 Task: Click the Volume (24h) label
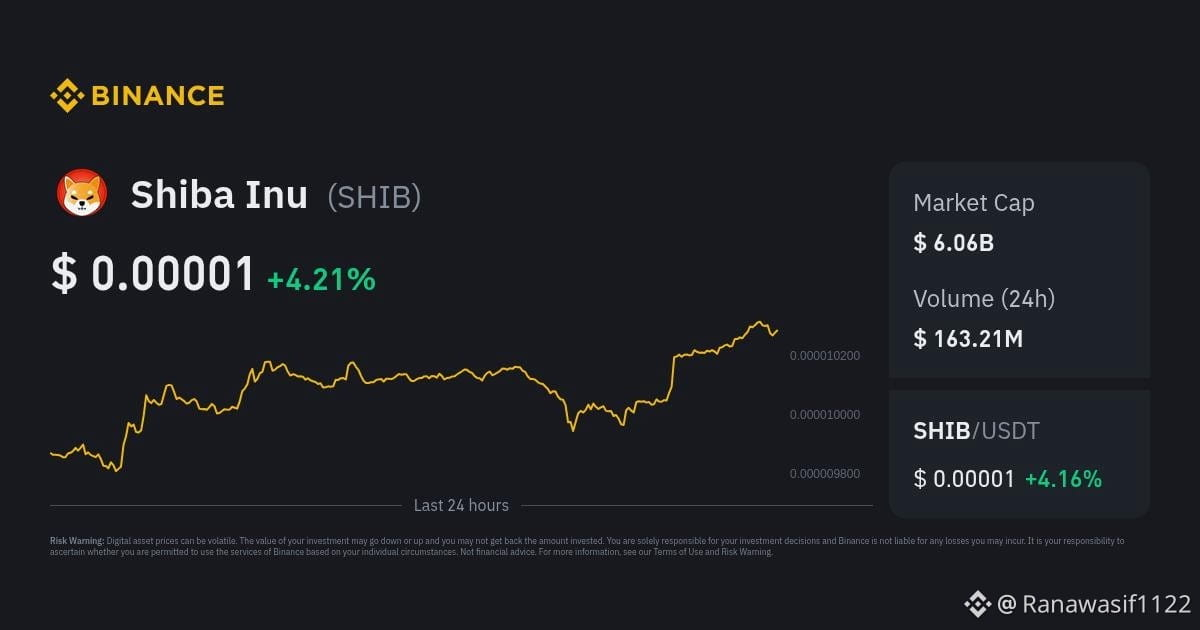click(984, 298)
